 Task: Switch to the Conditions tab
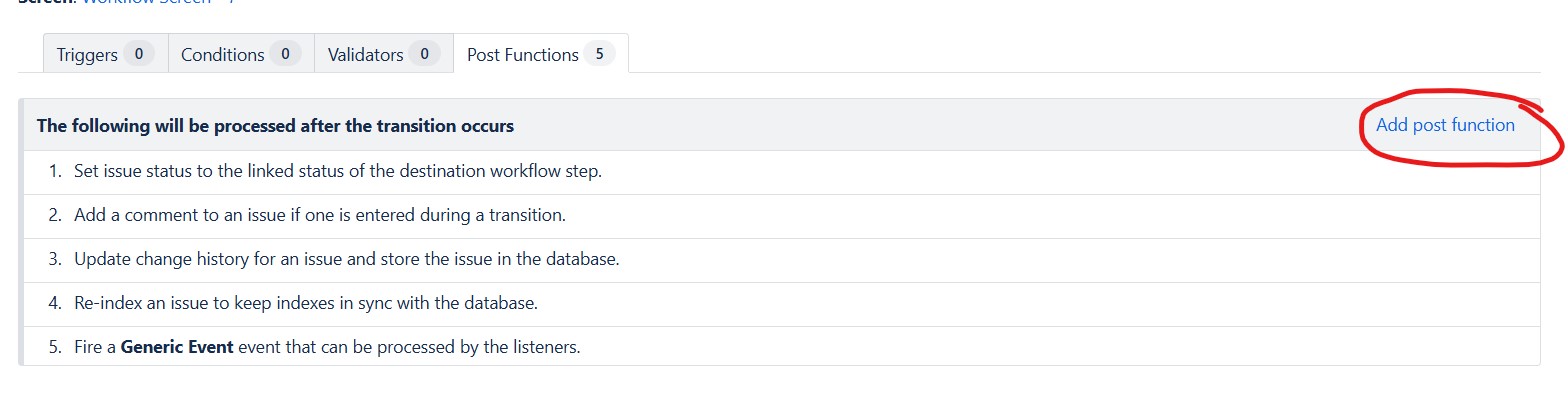(222, 55)
